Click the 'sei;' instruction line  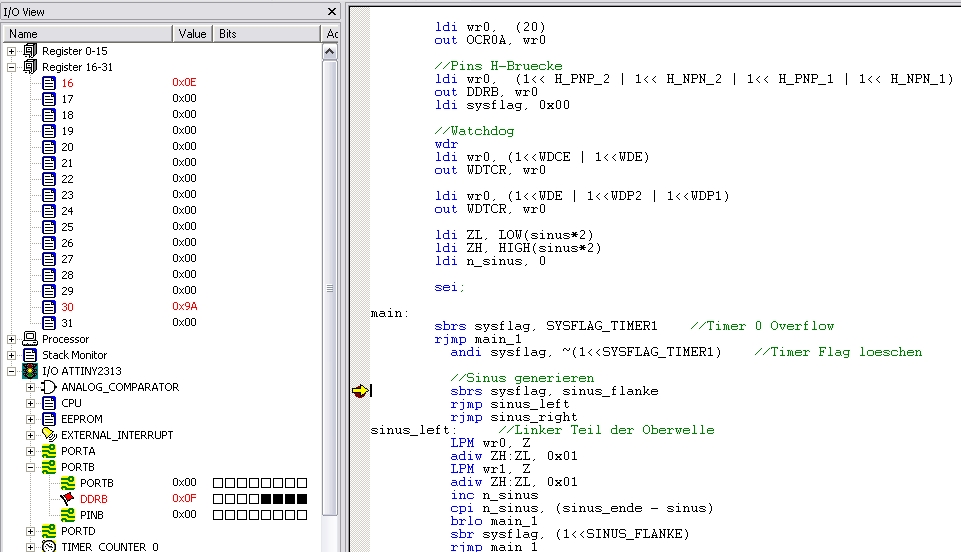449,287
